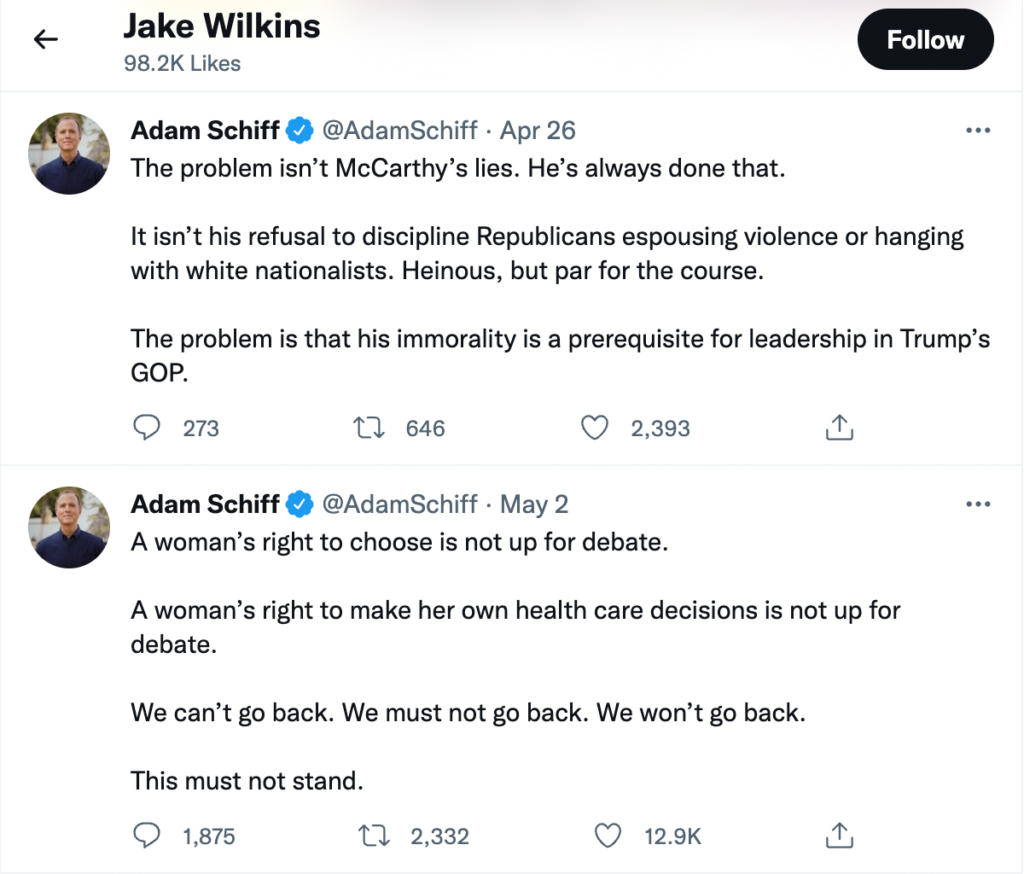The width and height of the screenshot is (1024, 874).
Task: Click Adam Schiff's avatar on second tweet
Action: (x=70, y=527)
